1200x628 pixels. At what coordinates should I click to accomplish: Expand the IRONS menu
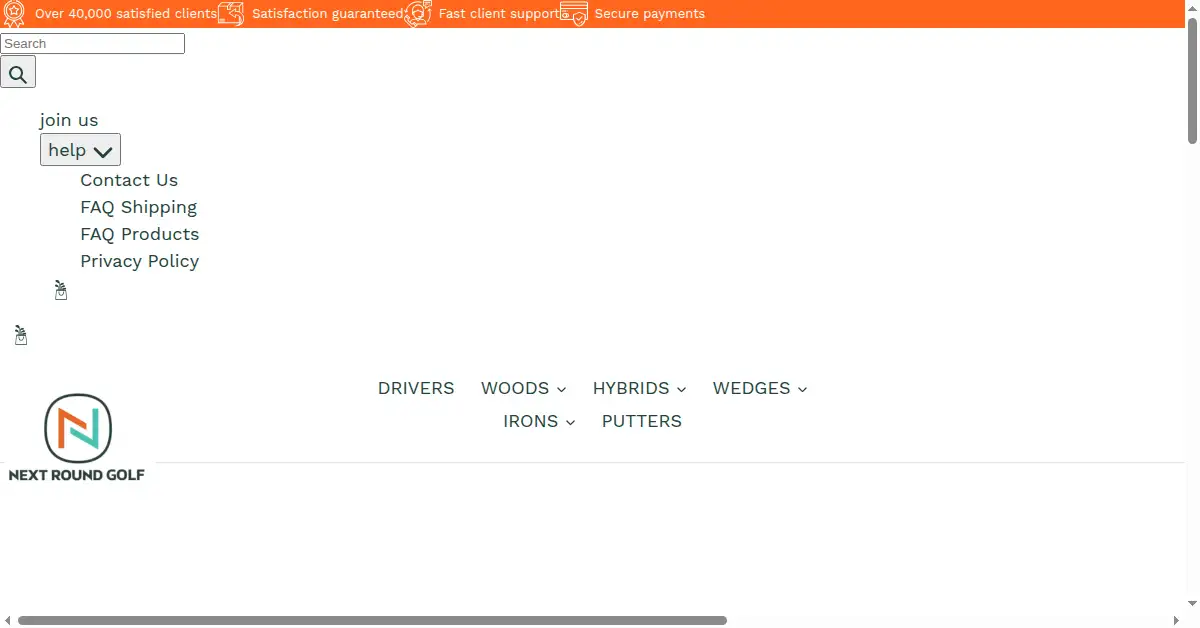[540, 421]
